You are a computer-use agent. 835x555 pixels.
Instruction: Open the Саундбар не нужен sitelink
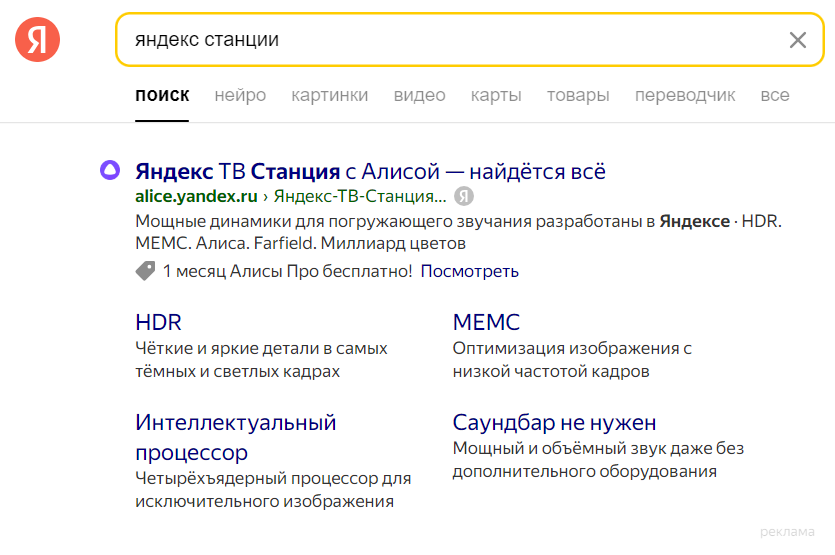click(554, 422)
